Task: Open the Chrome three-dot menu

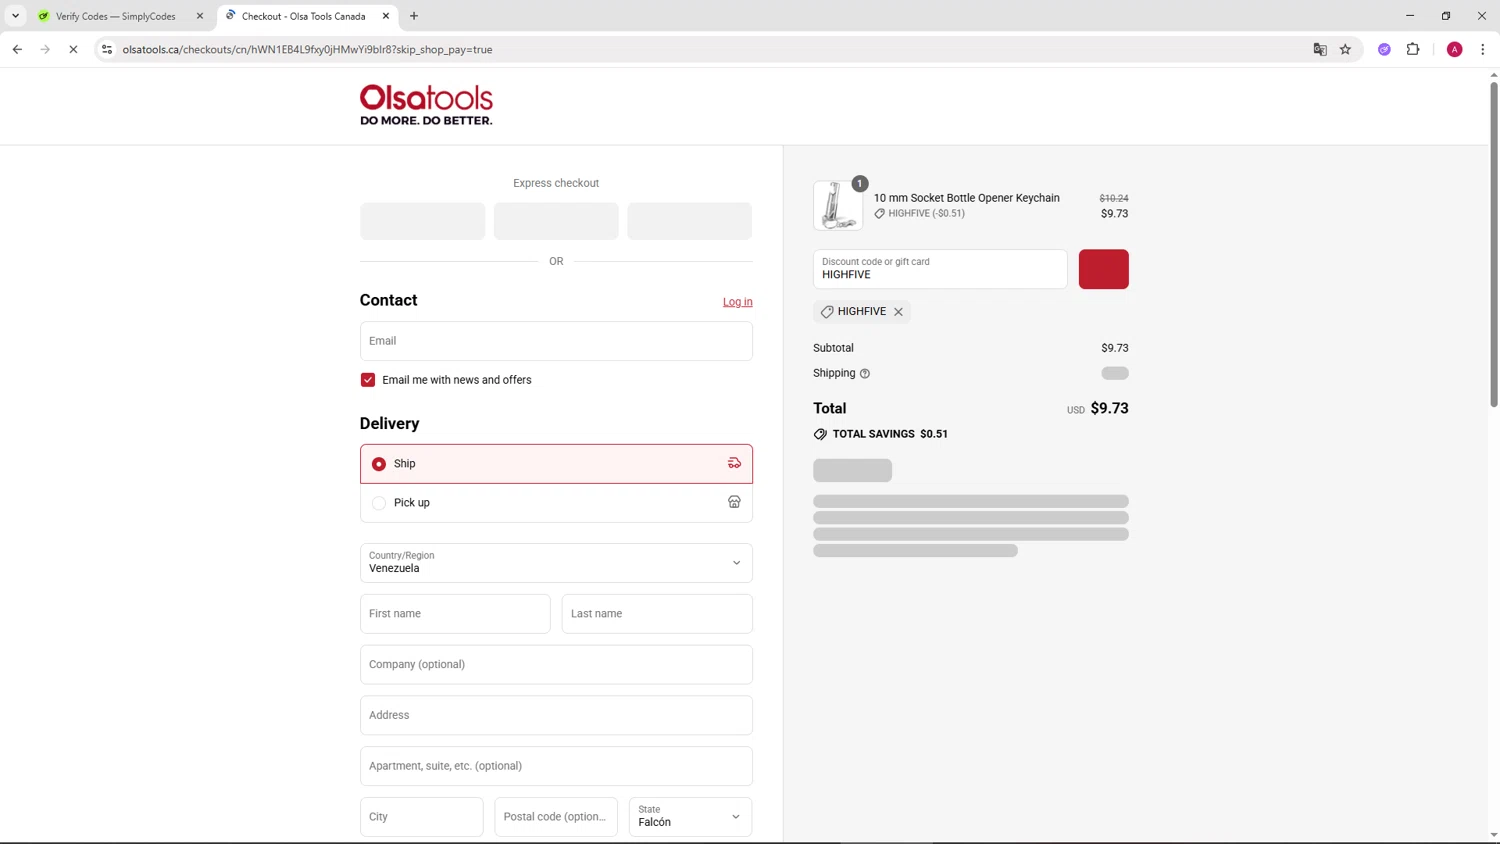Action: pyautogui.click(x=1483, y=49)
